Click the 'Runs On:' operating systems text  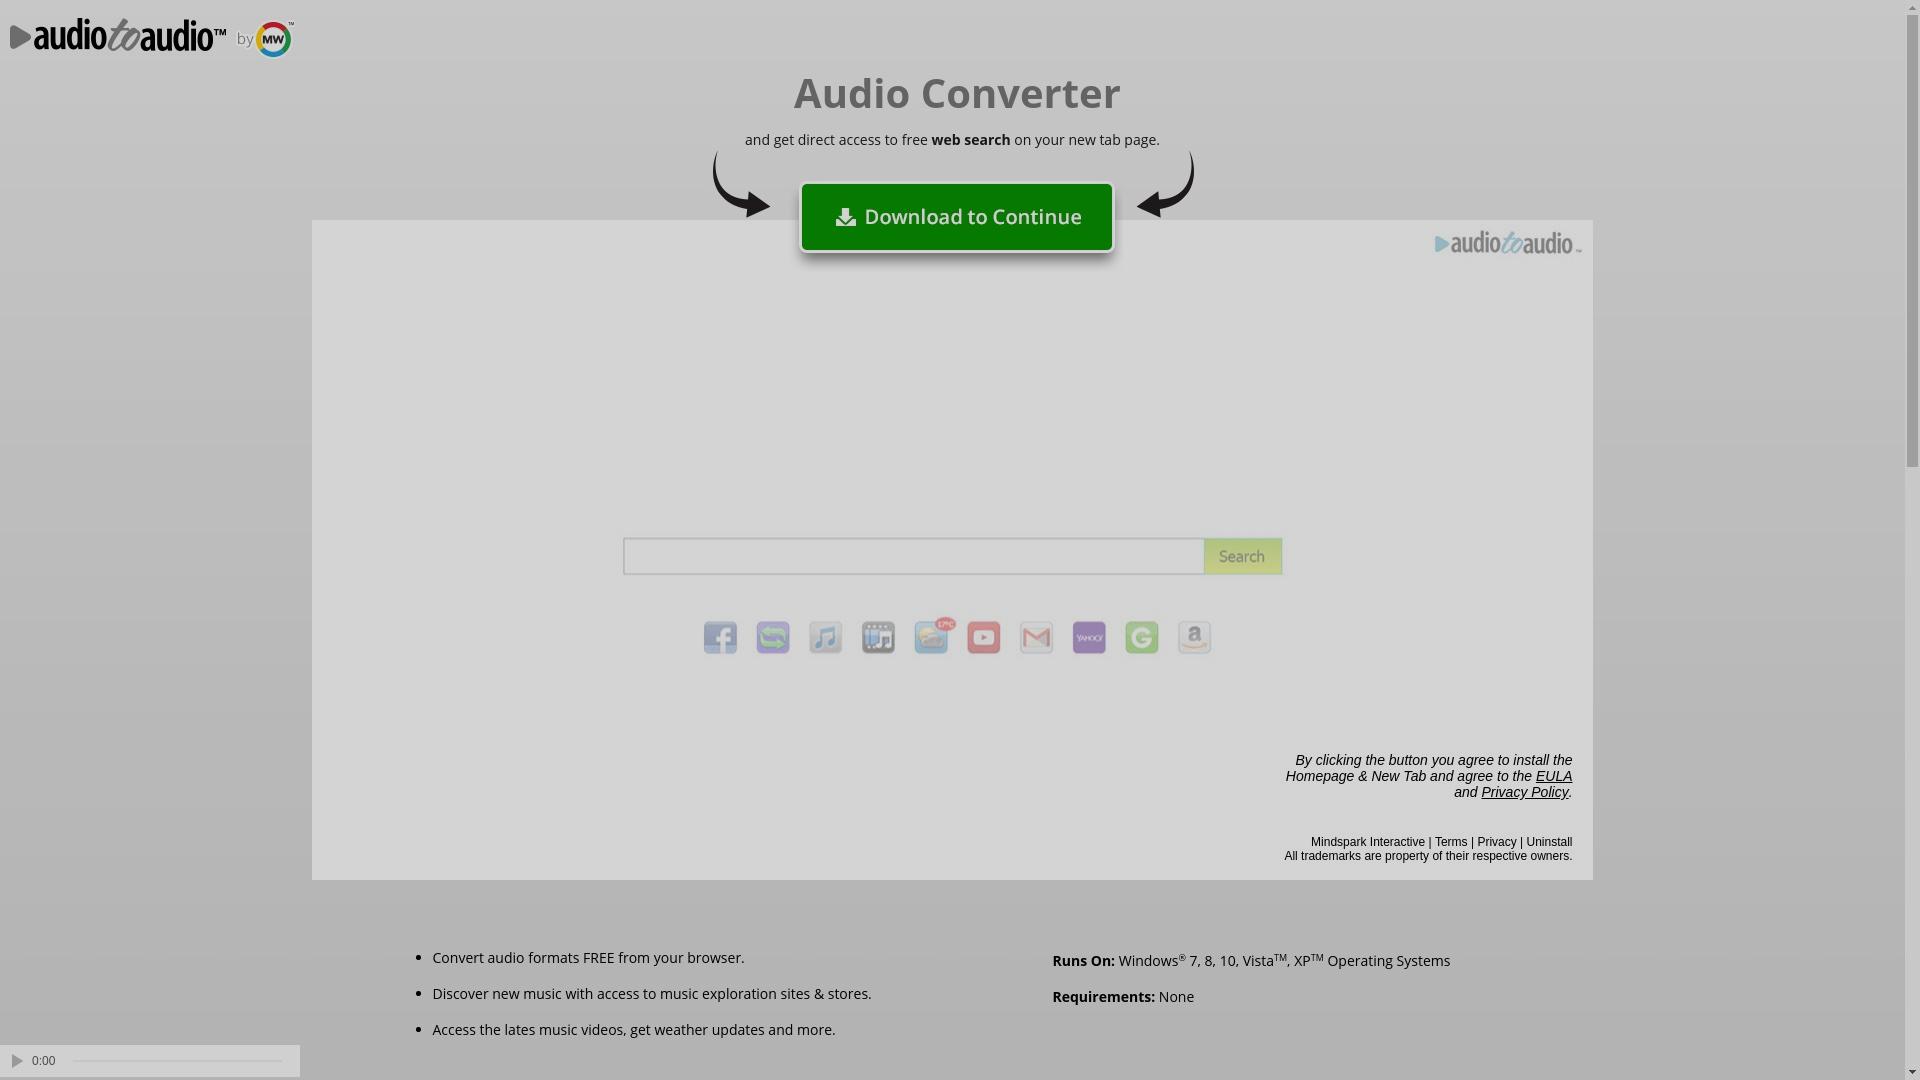point(1251,960)
